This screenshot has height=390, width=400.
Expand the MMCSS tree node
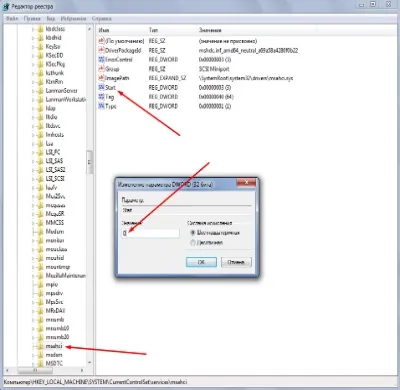33,223
